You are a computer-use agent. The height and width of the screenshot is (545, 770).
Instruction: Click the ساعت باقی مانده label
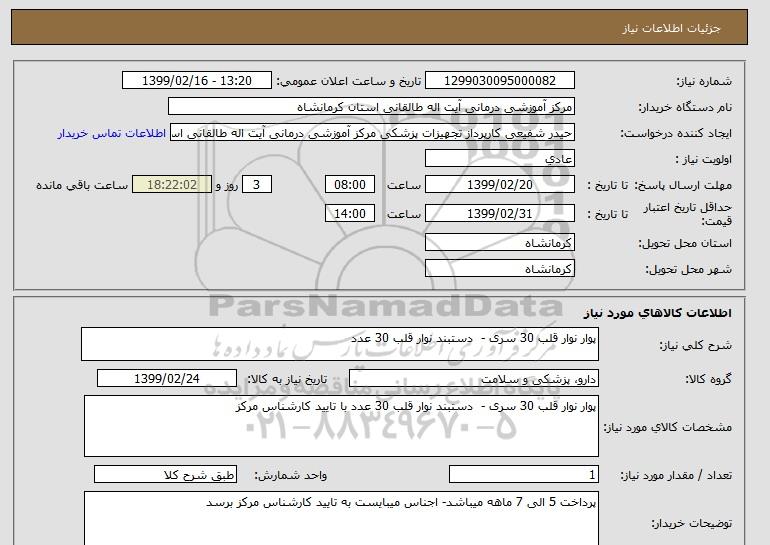click(x=82, y=185)
